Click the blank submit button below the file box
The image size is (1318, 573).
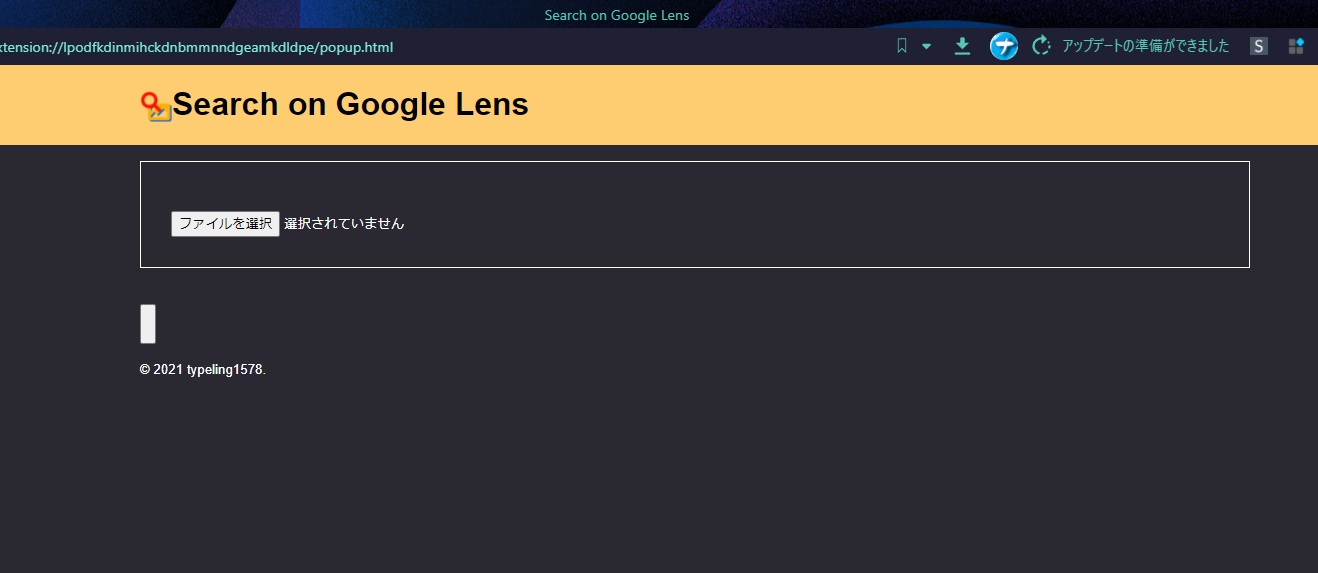148,324
